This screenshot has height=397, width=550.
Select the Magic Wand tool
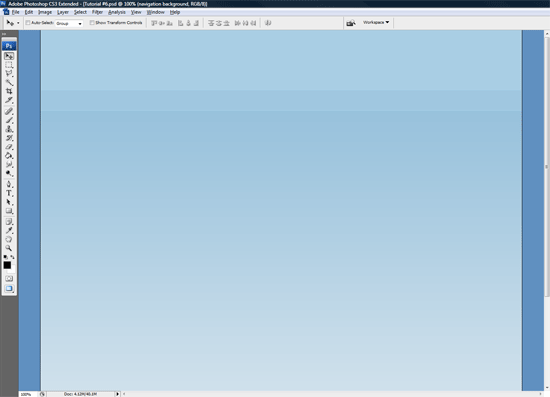pos(9,83)
